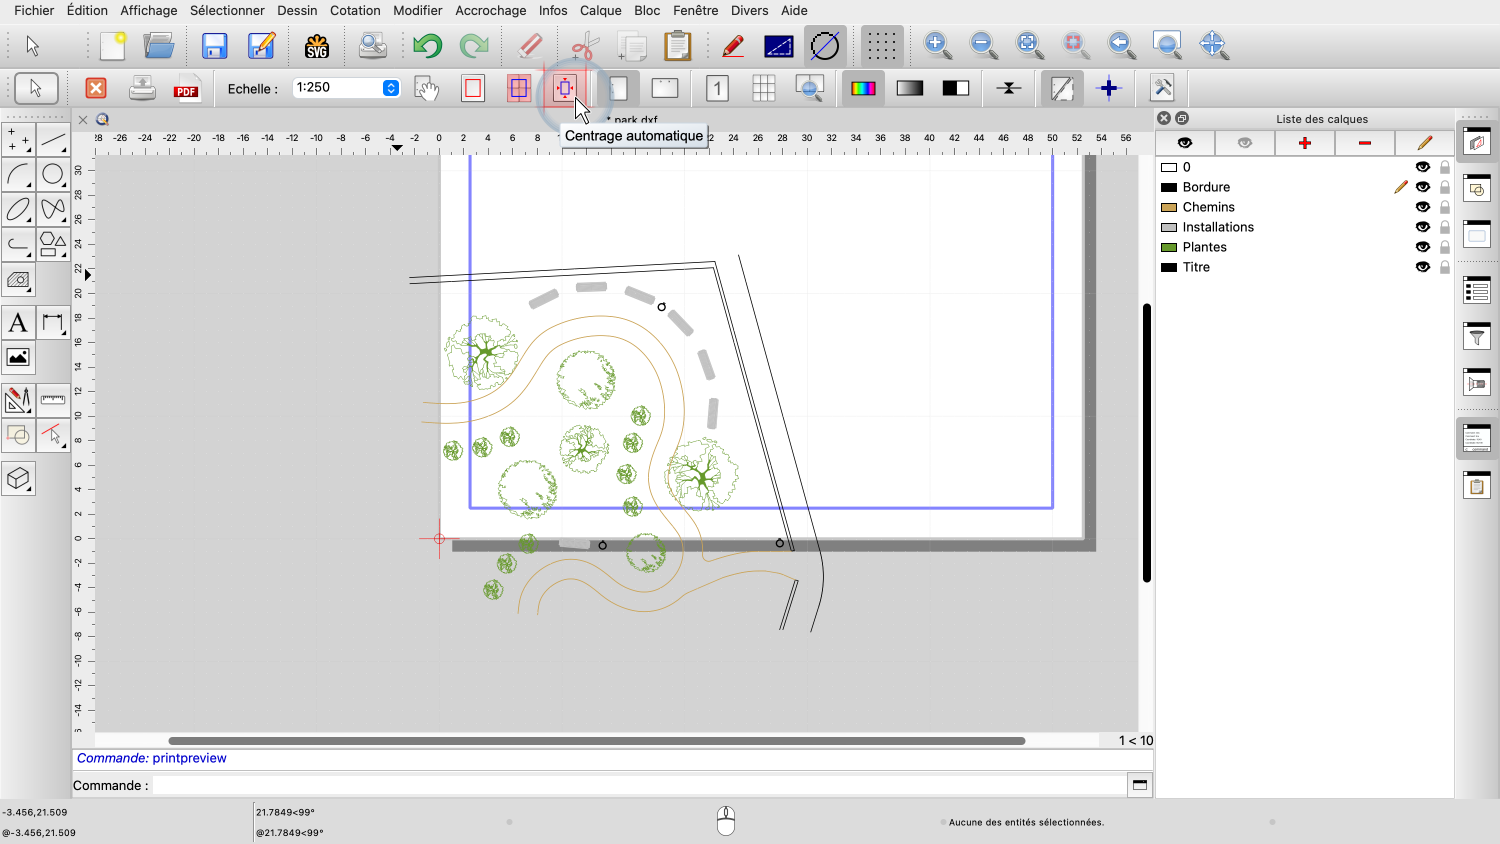Open the Echelle scale dropdown
Screen dimensions: 1500x844
tap(391, 88)
